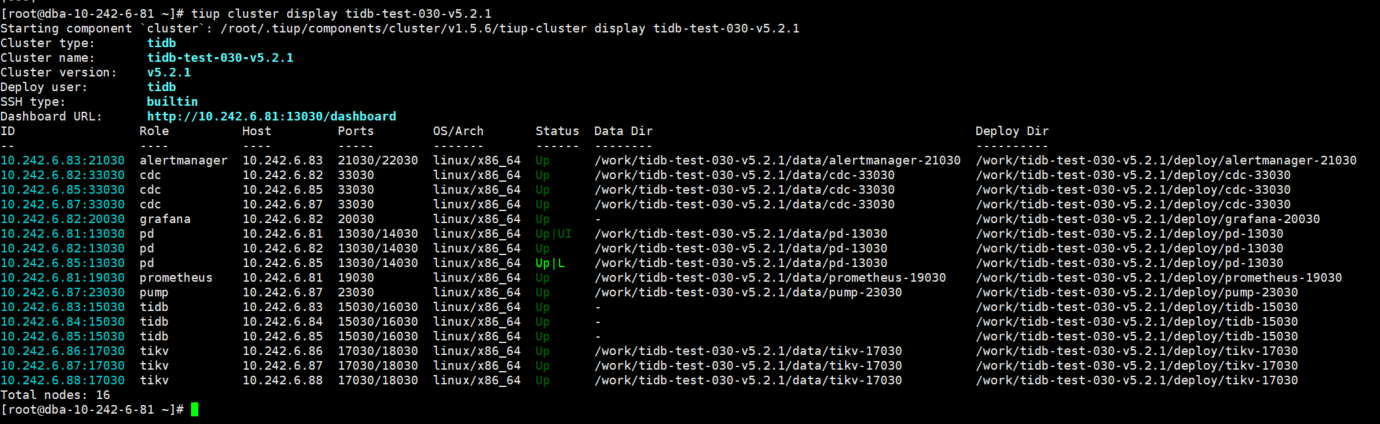
Task: Click ID 10.242.6.84:15030 tidb entry
Action: click(62, 322)
